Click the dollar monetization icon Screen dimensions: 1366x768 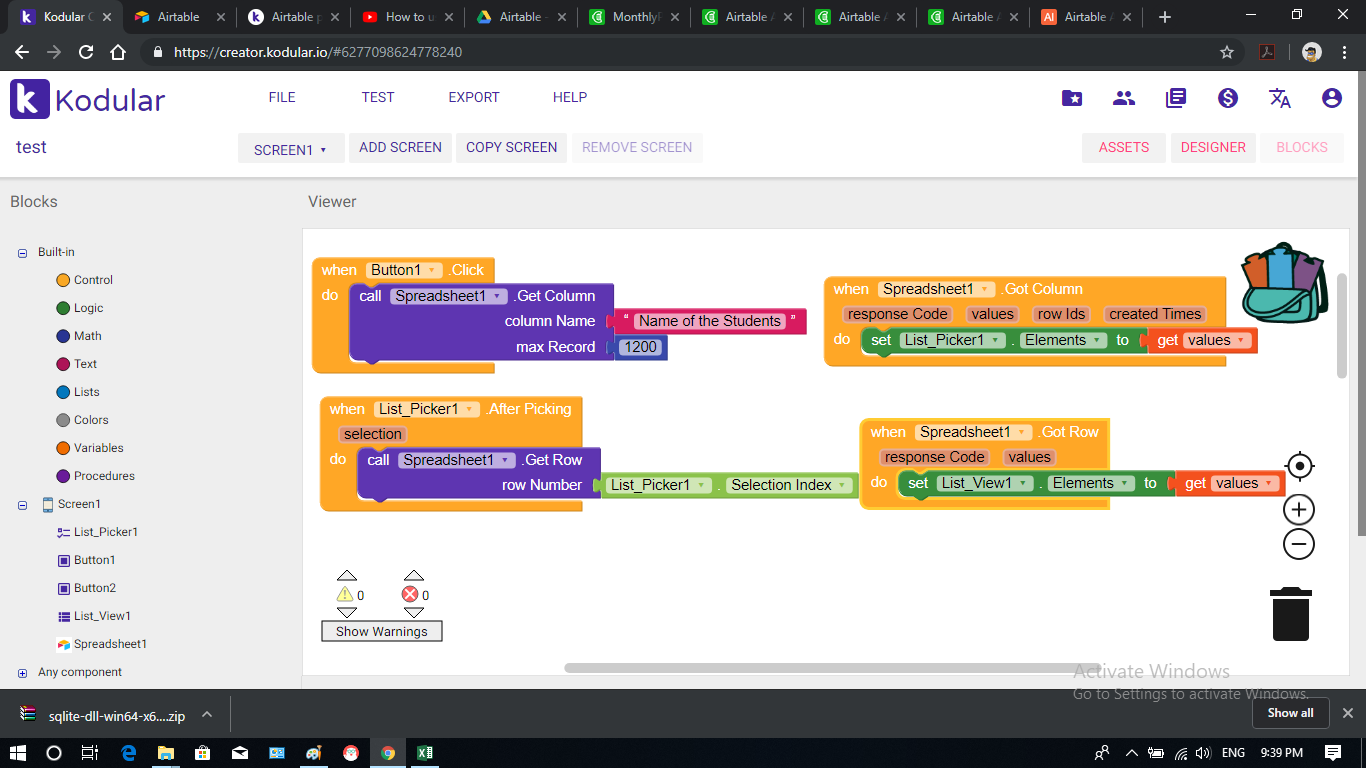(x=1228, y=98)
